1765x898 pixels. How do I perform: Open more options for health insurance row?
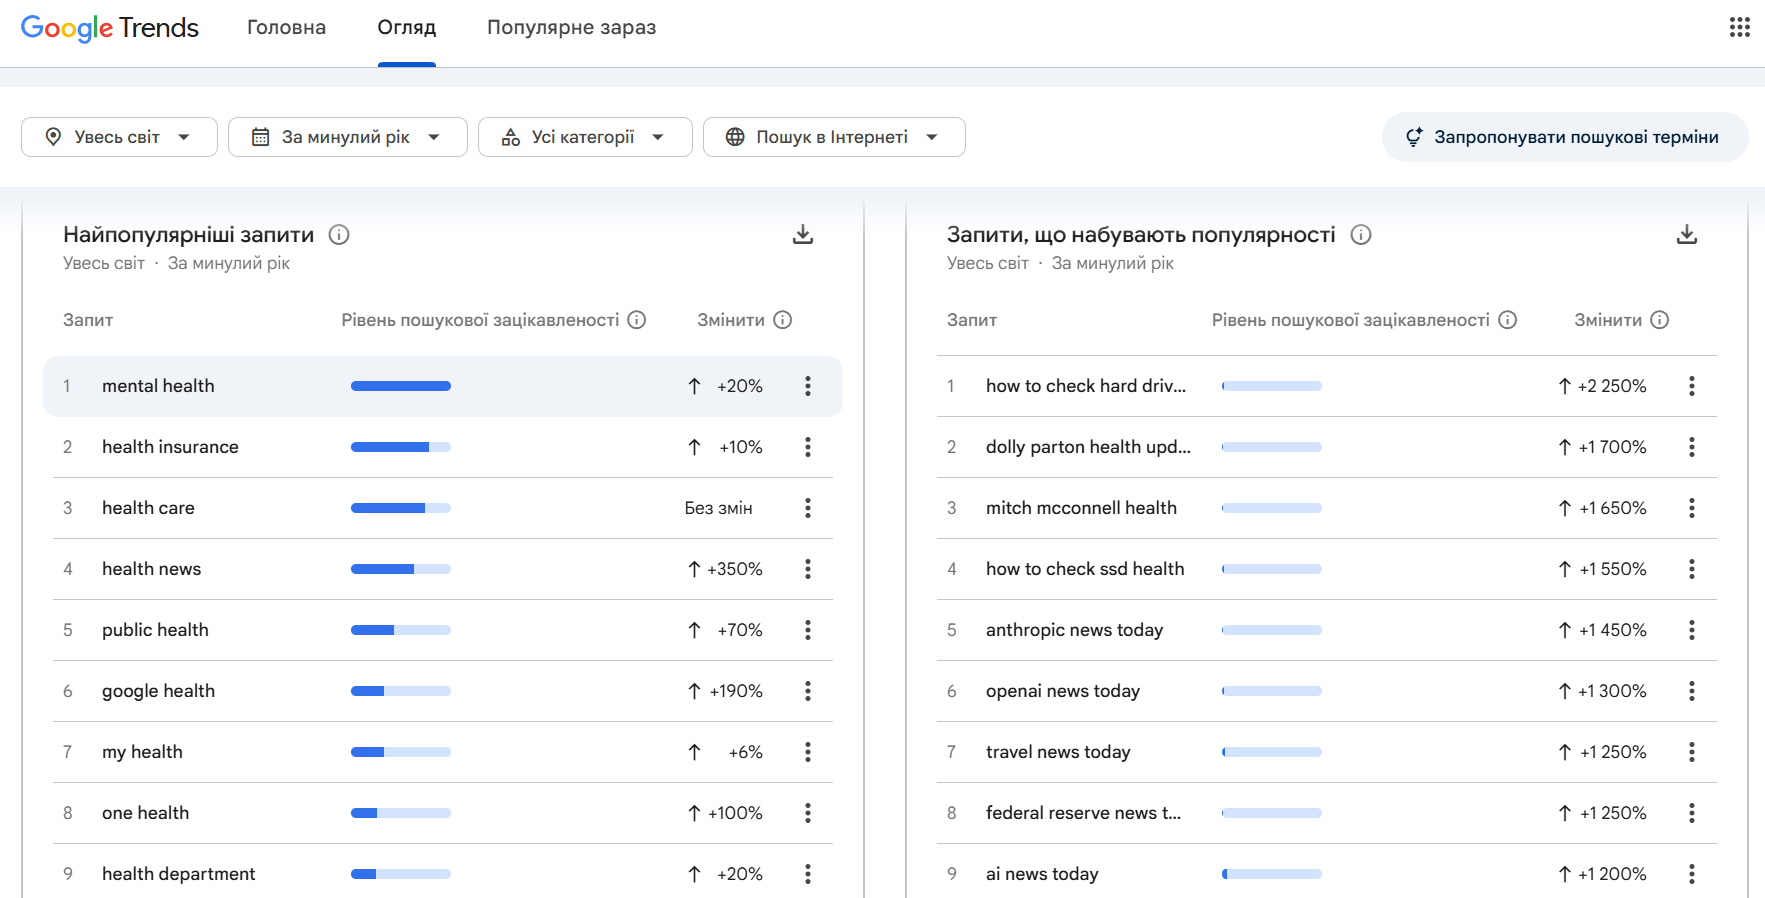(808, 447)
